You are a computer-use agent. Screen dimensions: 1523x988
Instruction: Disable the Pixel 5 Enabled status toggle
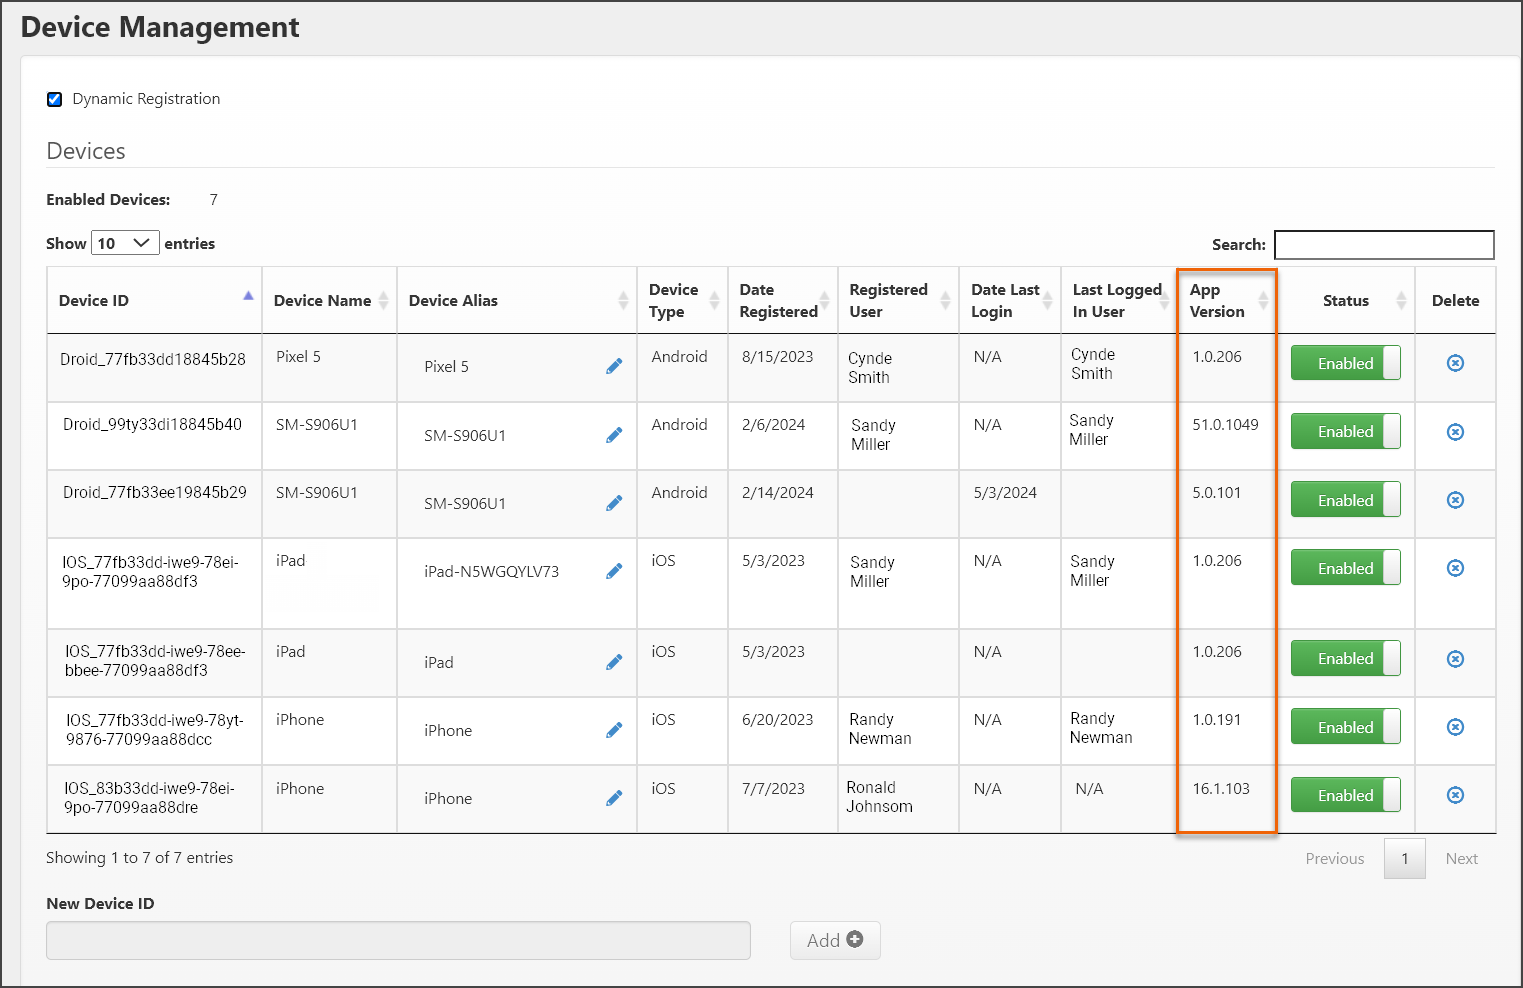(1345, 363)
